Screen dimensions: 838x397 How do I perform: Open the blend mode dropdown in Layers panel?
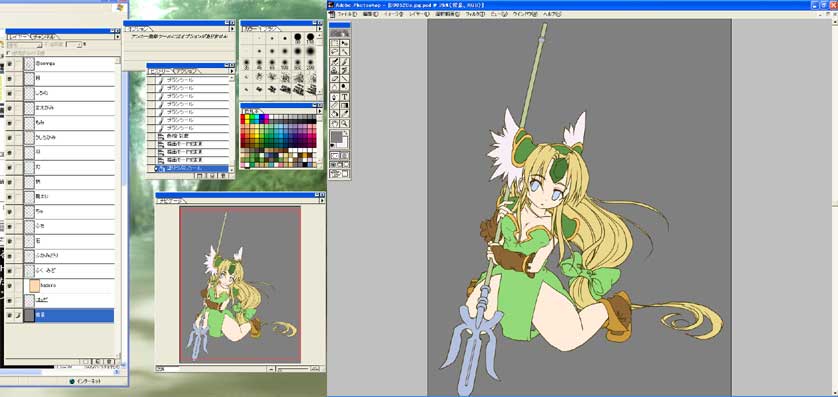click(x=25, y=45)
